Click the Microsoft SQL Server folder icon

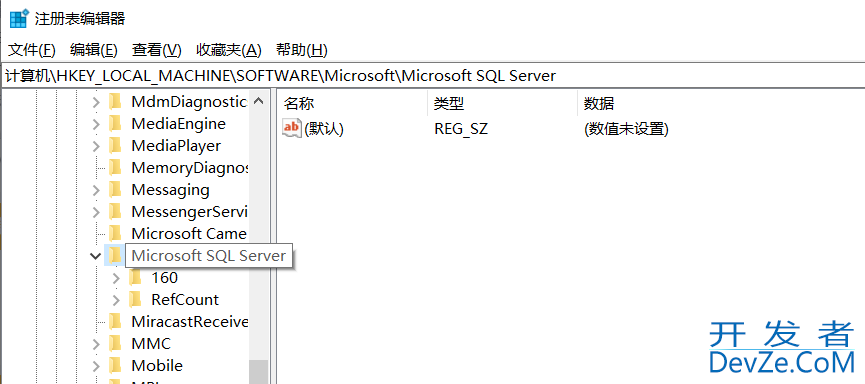(x=115, y=255)
